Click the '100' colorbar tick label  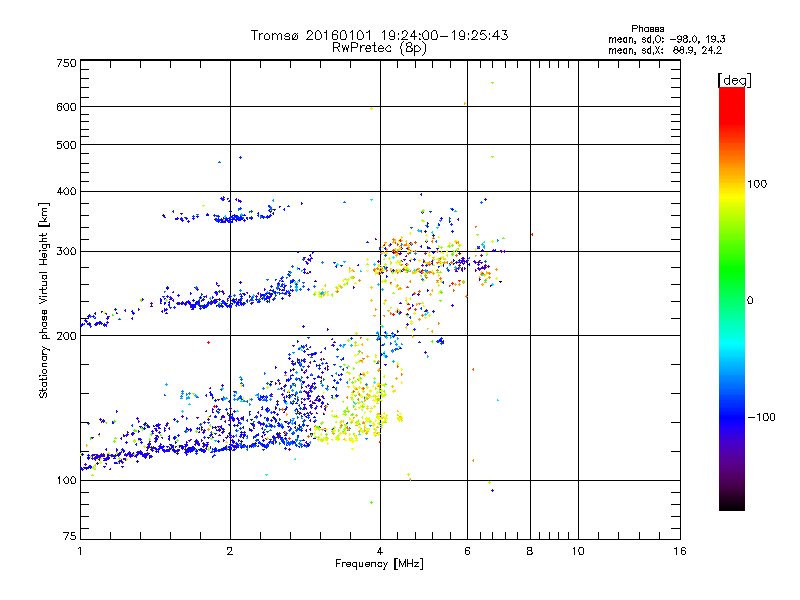coord(757,184)
